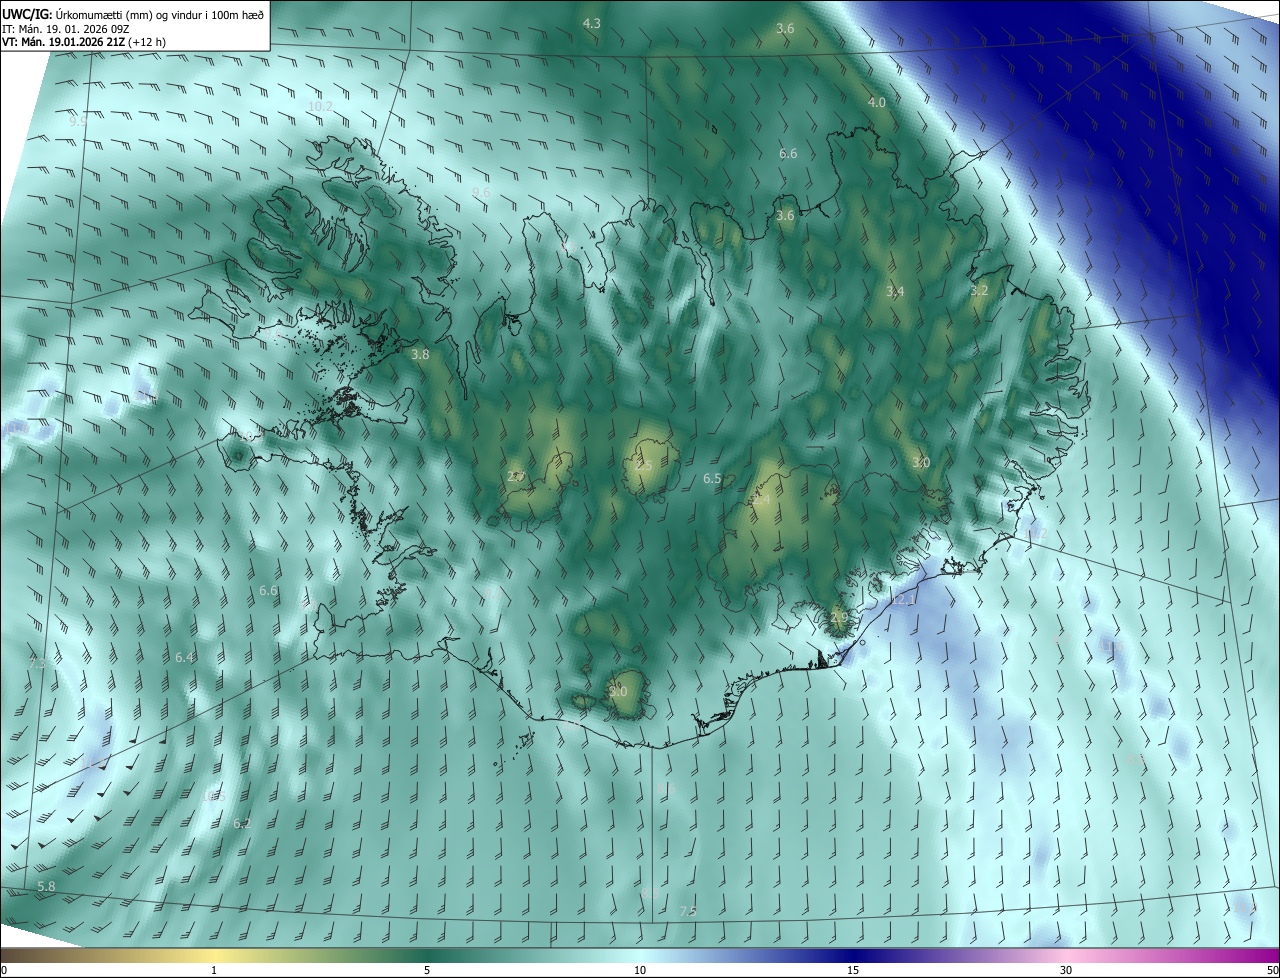Image resolution: width=1280 pixels, height=978 pixels.
Task: Click the pale yellow colorbar segment above 1
Action: click(215, 955)
